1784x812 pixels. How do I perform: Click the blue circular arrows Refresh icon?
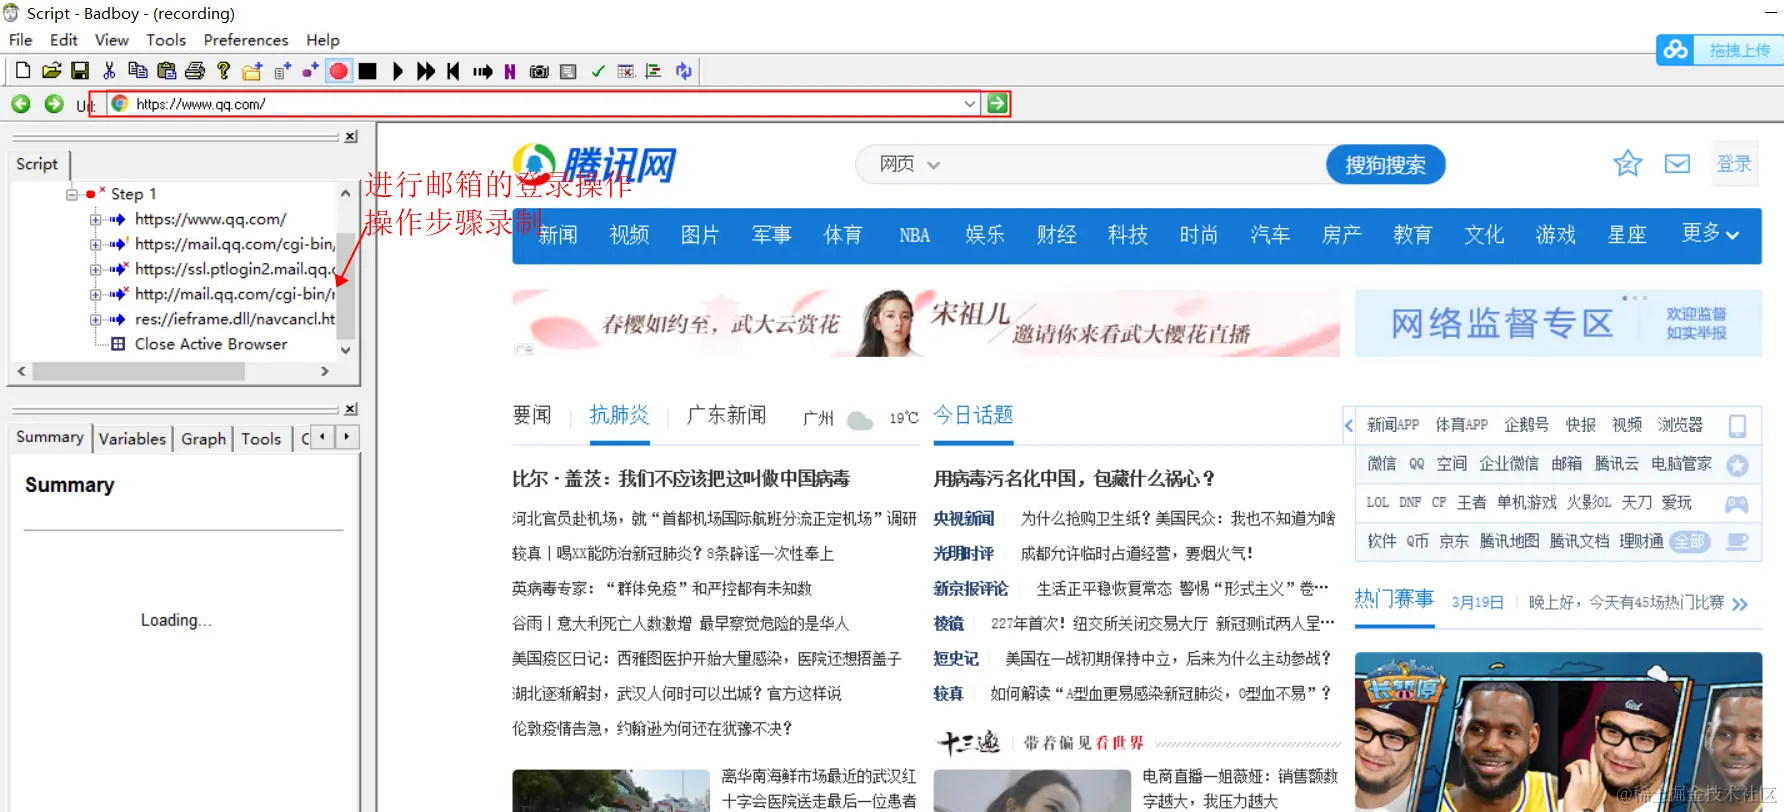pyautogui.click(x=684, y=71)
